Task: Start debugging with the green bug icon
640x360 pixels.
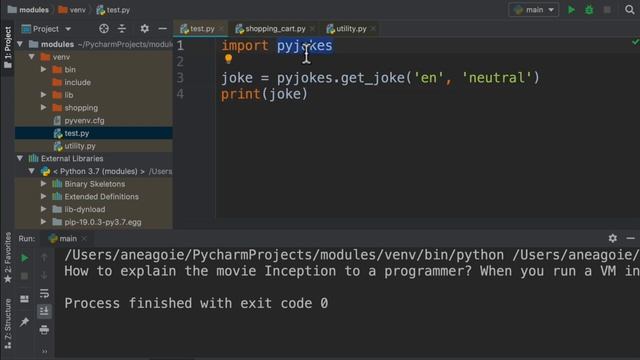Action: (589, 10)
